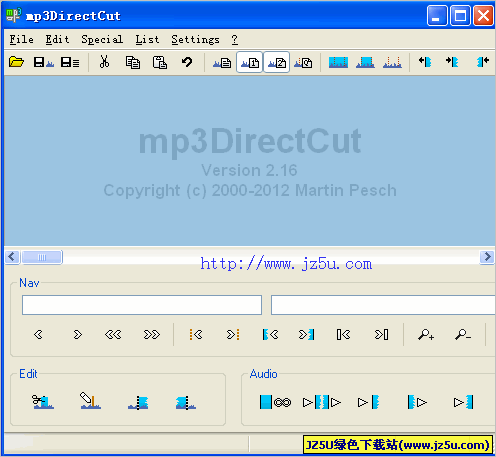Open the List menu
496x457 pixels.
147,39
